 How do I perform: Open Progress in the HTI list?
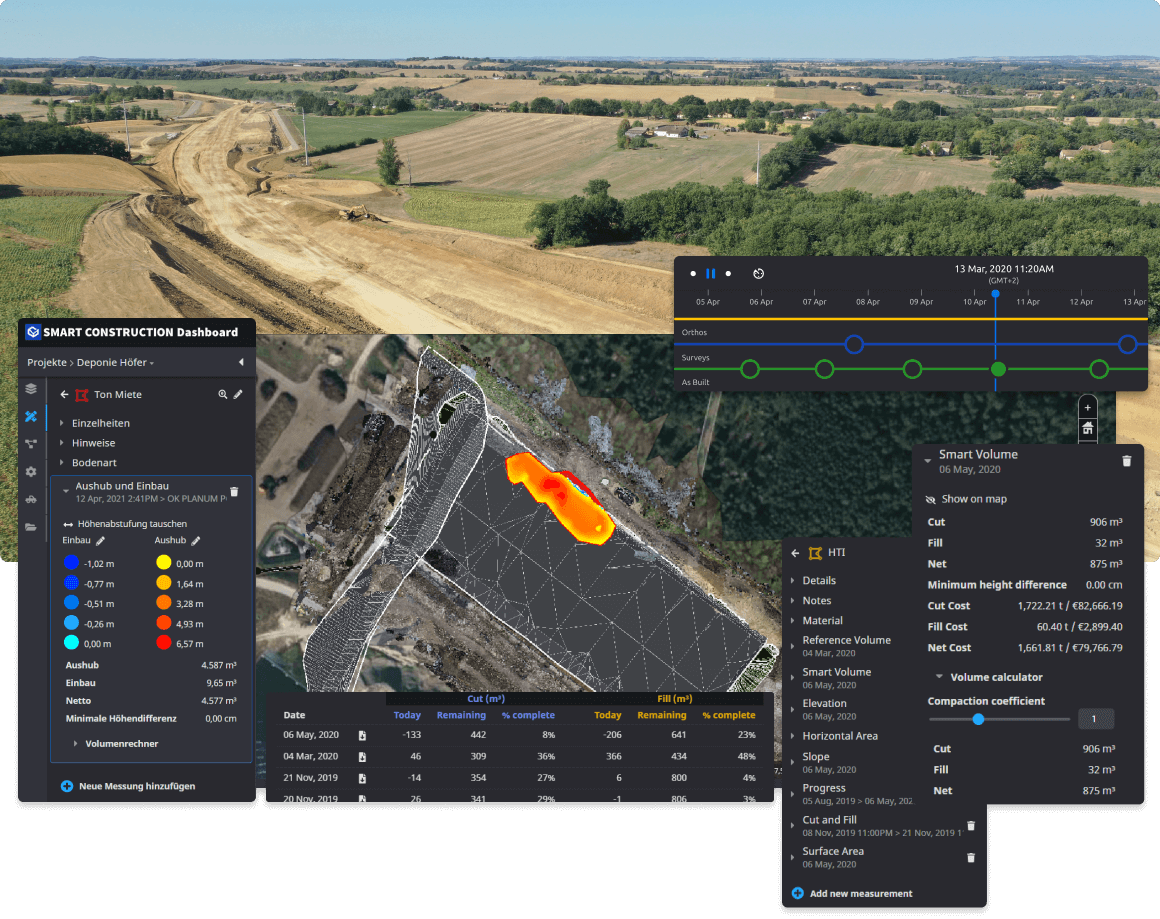[857, 794]
